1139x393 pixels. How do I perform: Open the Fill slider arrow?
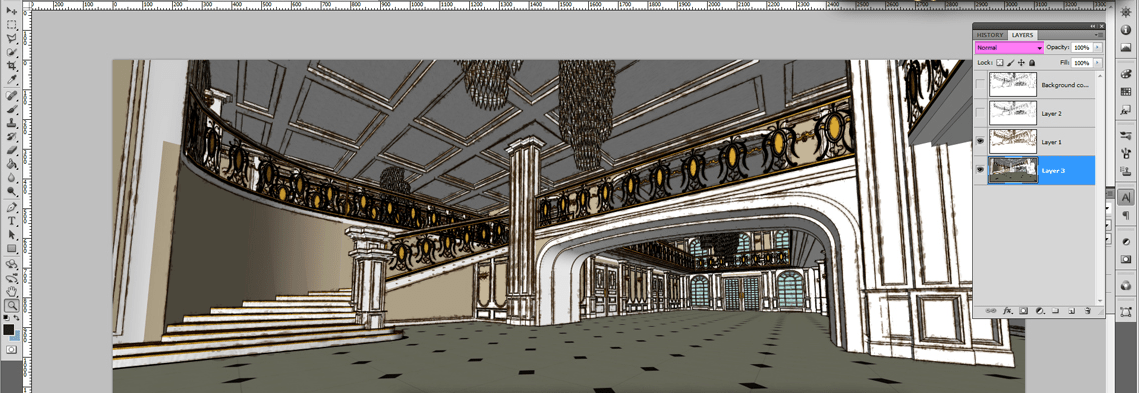pos(1097,63)
